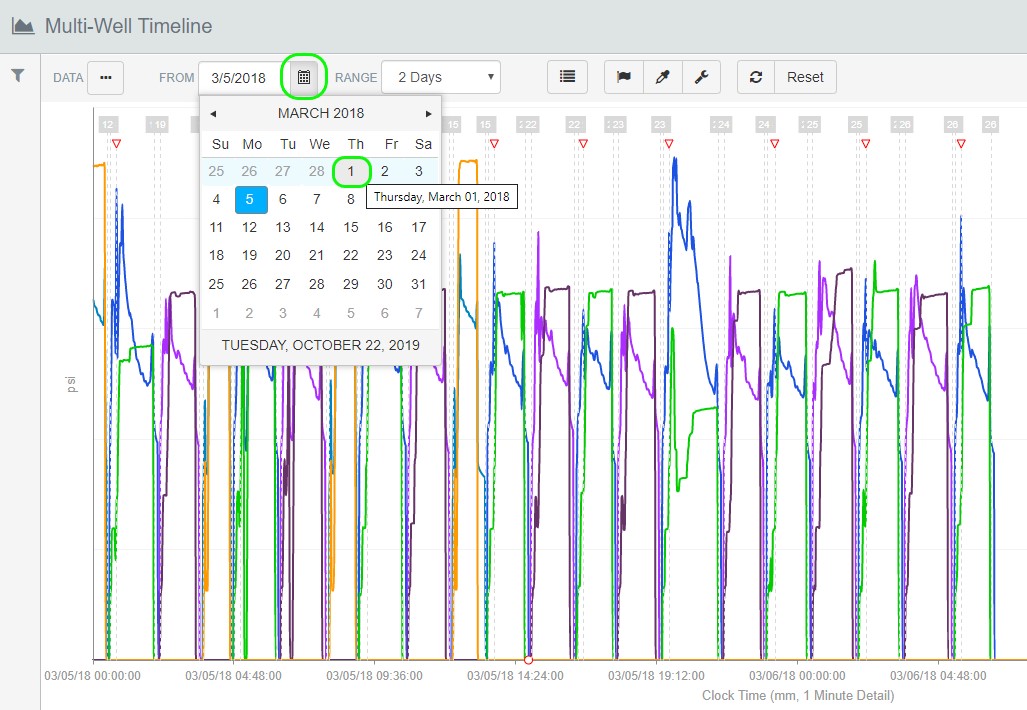Select March 31 in the calendar
Image resolution: width=1027 pixels, height=710 pixels.
[x=419, y=284]
